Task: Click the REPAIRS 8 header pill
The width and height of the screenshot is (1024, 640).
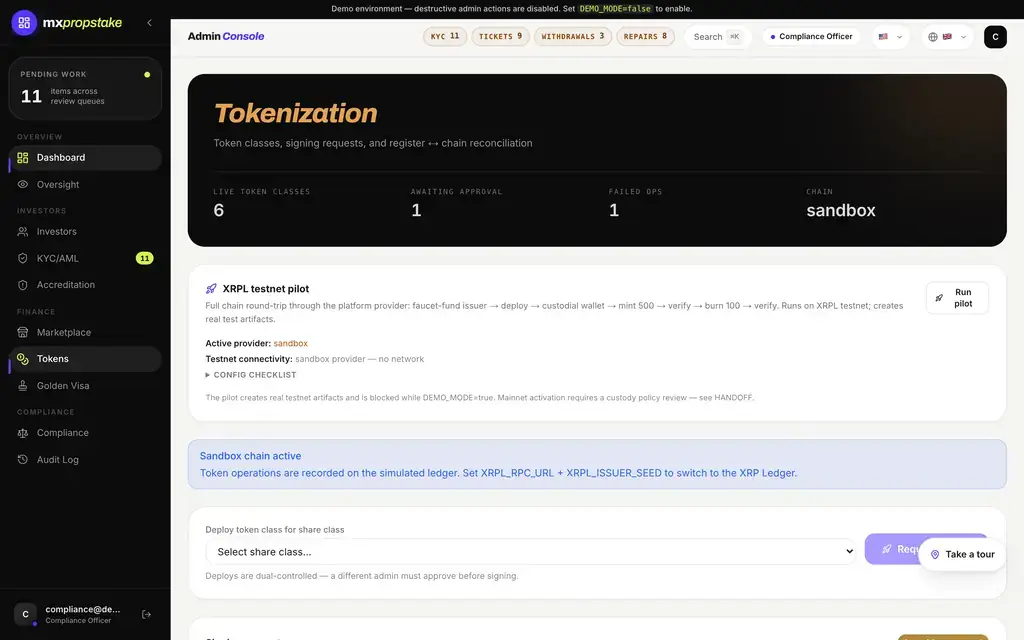Action: point(645,37)
